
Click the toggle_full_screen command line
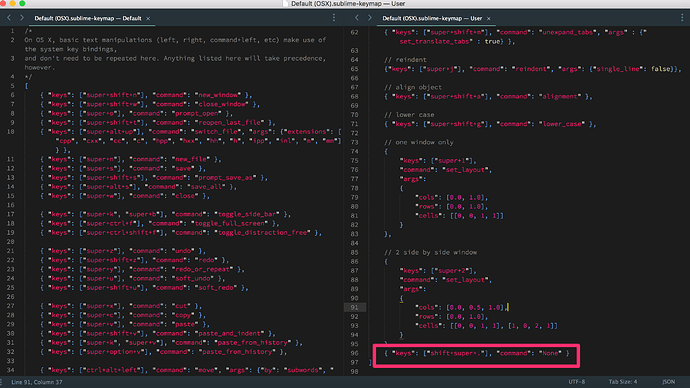coord(159,223)
